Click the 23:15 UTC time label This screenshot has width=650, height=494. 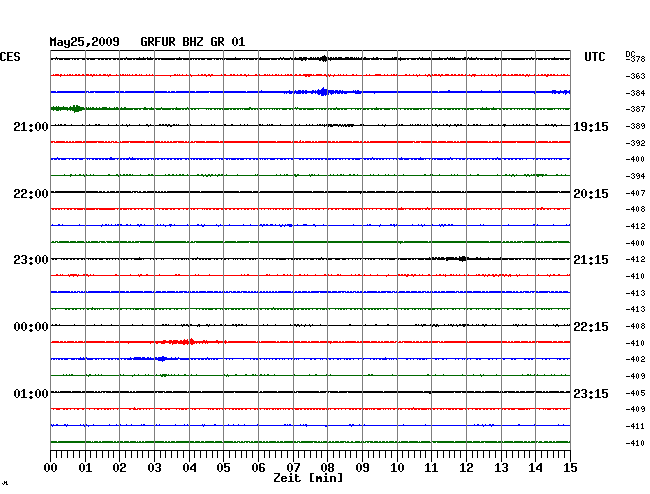[591, 393]
